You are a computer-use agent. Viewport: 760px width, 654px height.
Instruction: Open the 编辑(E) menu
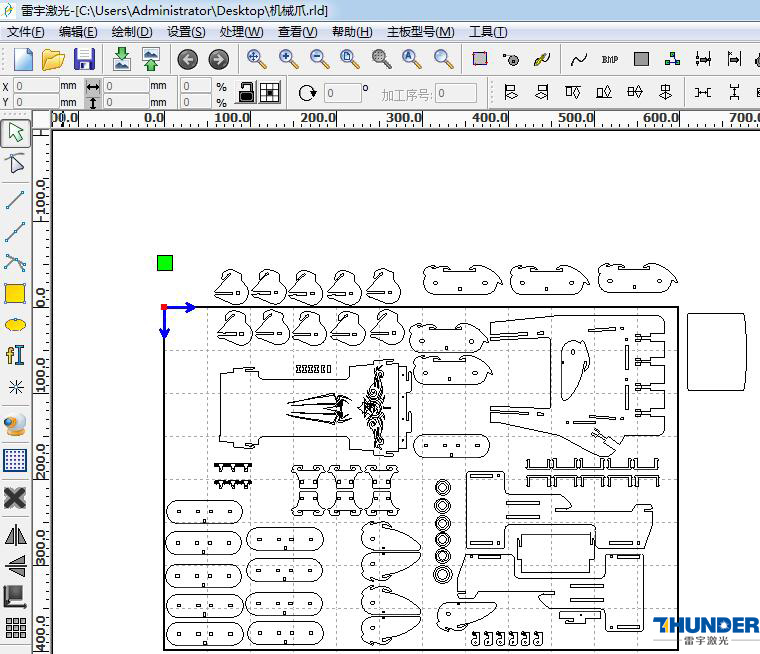(x=78, y=32)
